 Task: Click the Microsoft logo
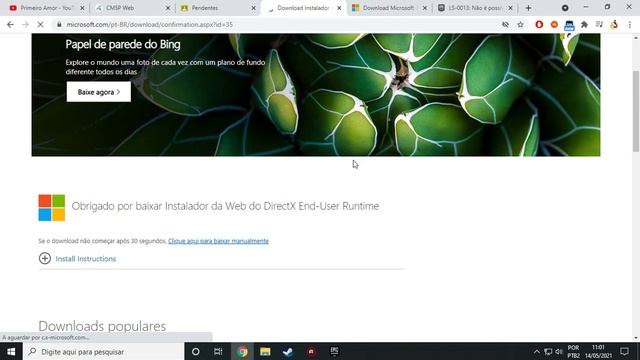52,208
